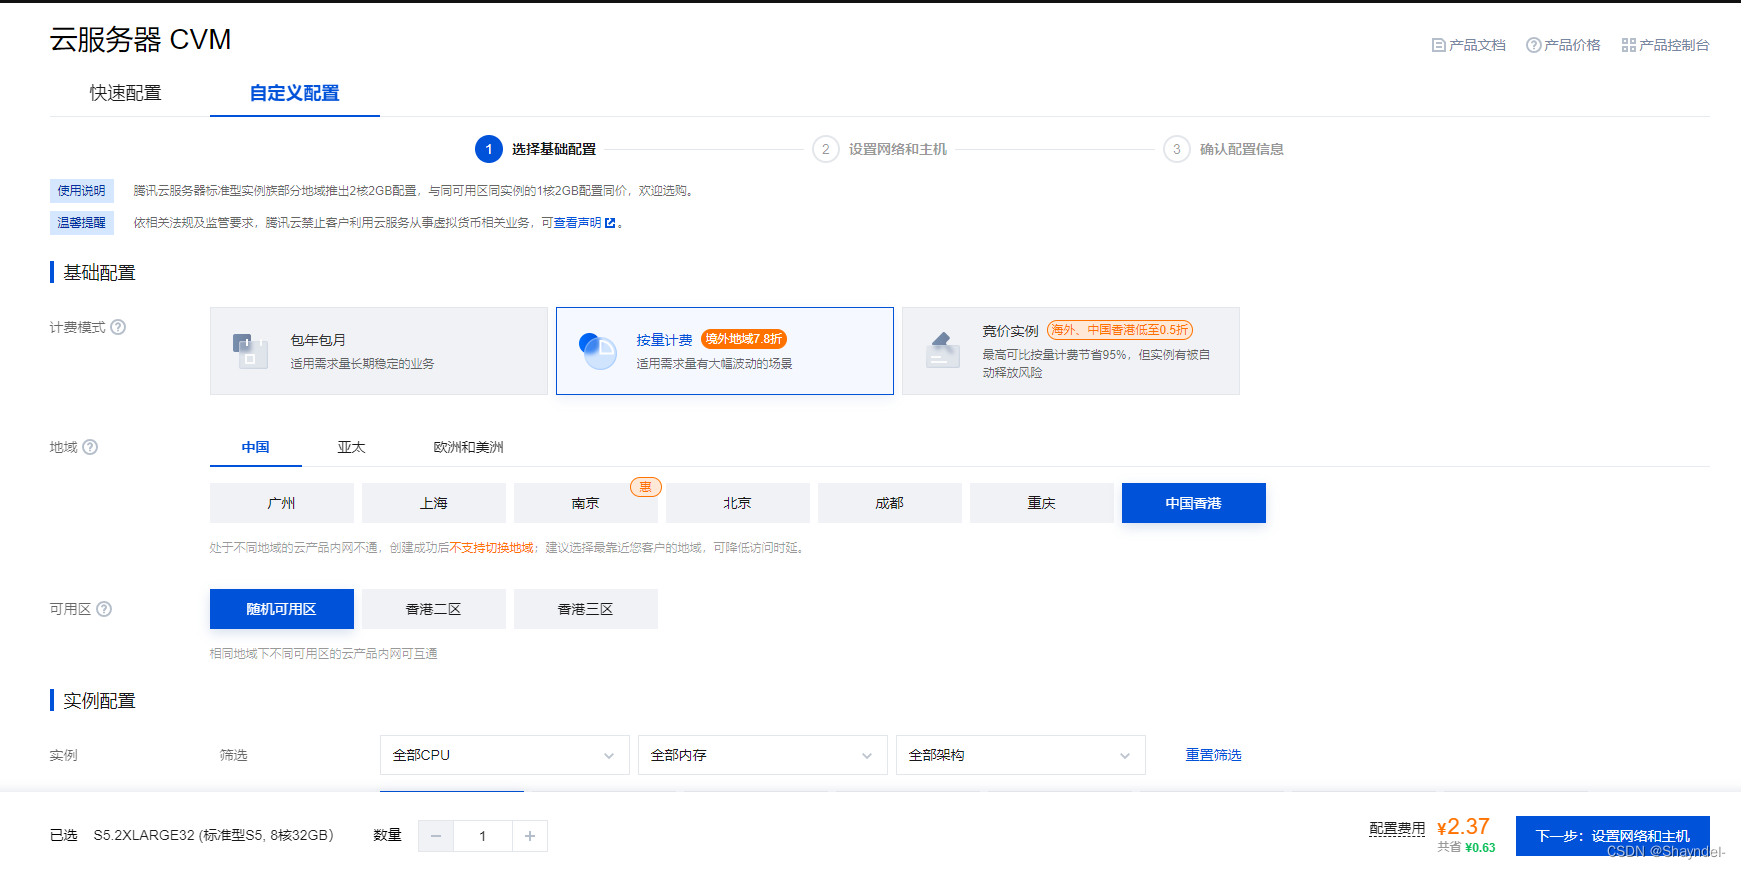Choose the 南京 region

click(x=586, y=503)
